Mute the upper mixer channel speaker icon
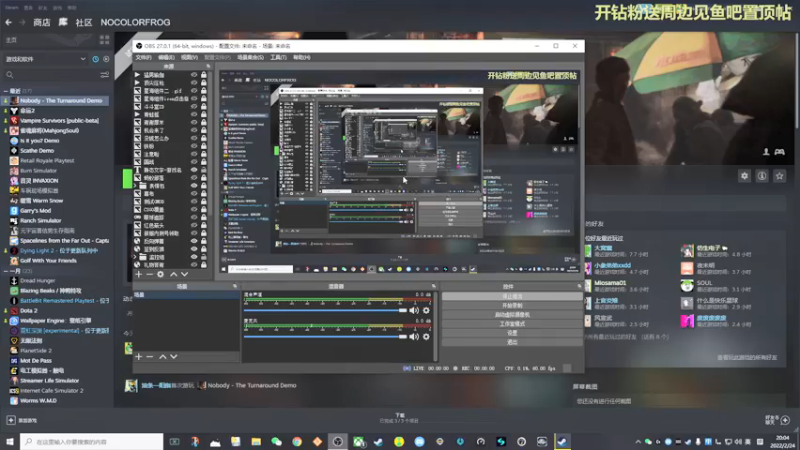Viewport: 800px width, 450px height. point(414,311)
